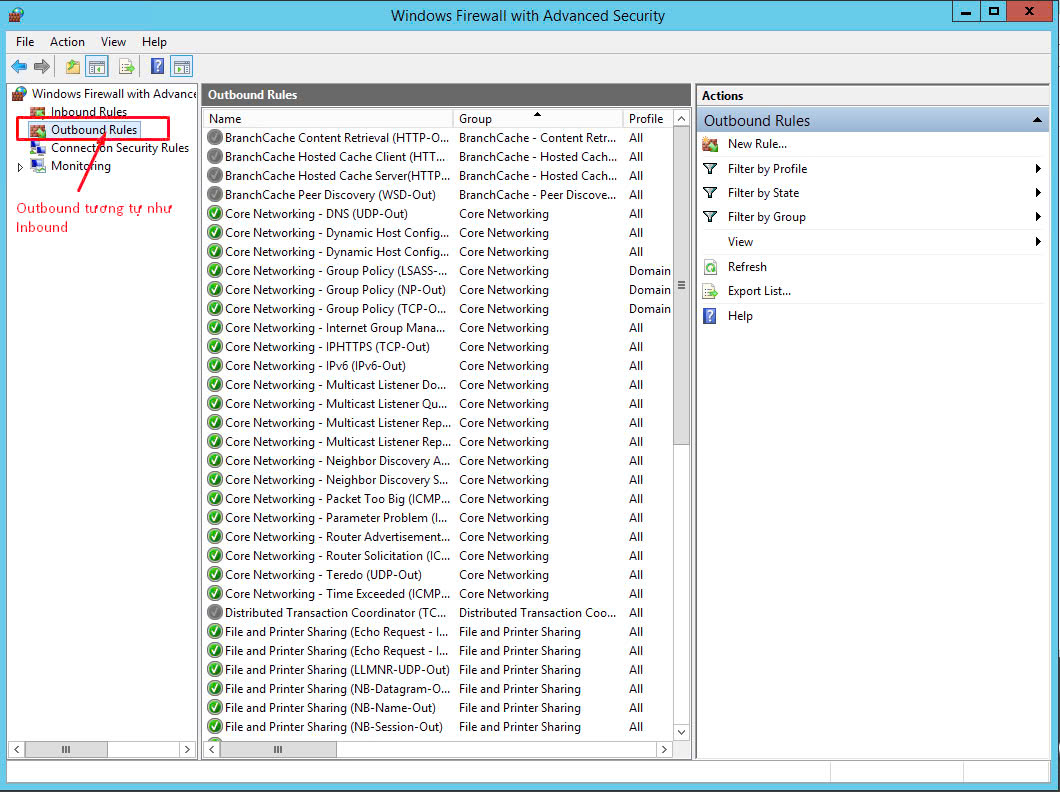Click the green Refresh icon in Actions
This screenshot has width=1060, height=792.
[710, 267]
